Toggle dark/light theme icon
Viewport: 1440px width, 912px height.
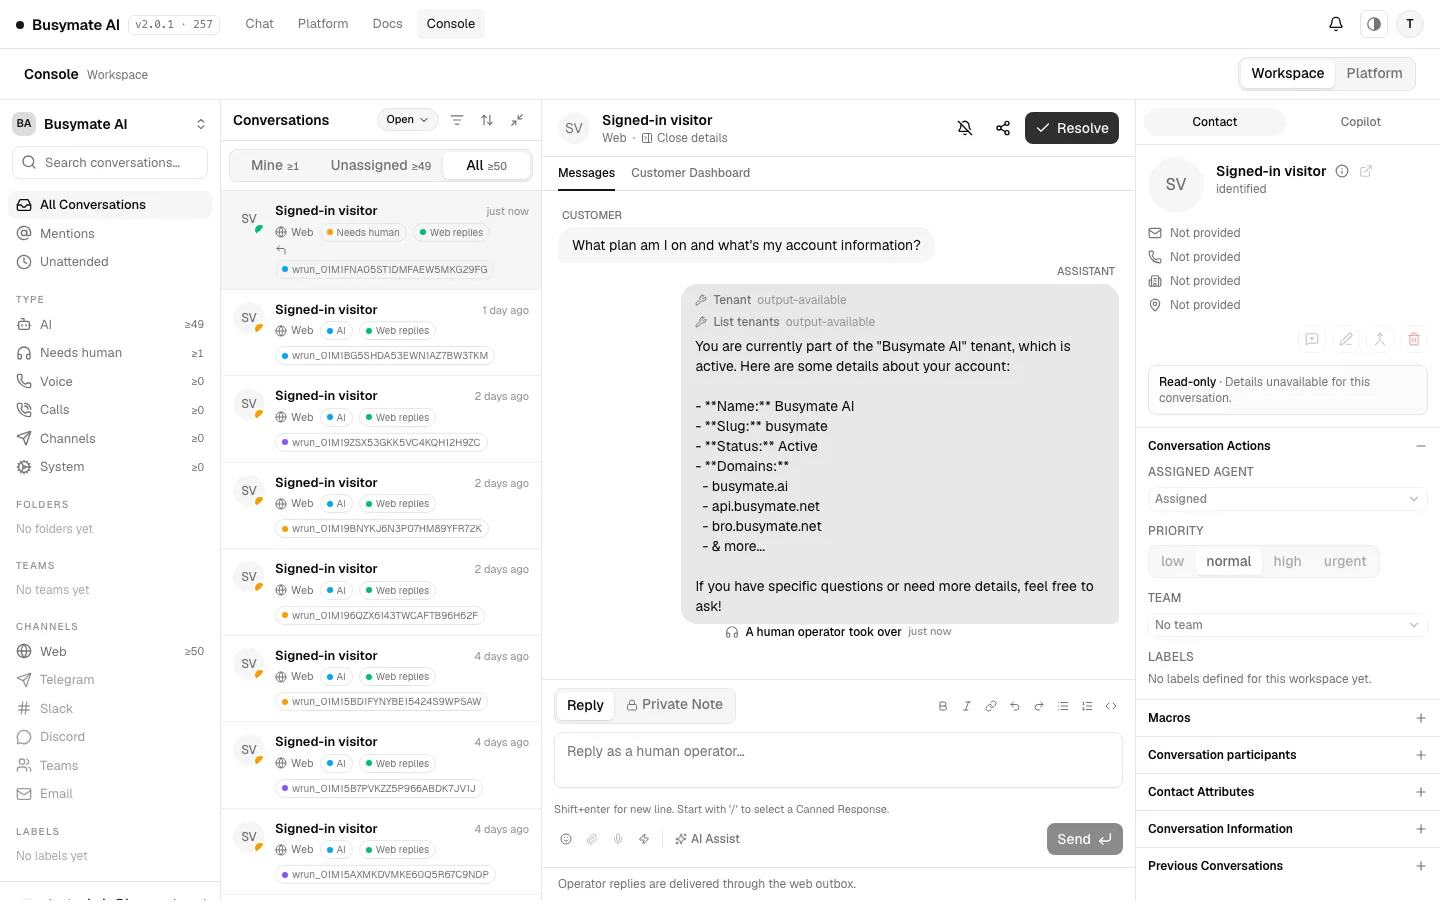pyautogui.click(x=1374, y=24)
